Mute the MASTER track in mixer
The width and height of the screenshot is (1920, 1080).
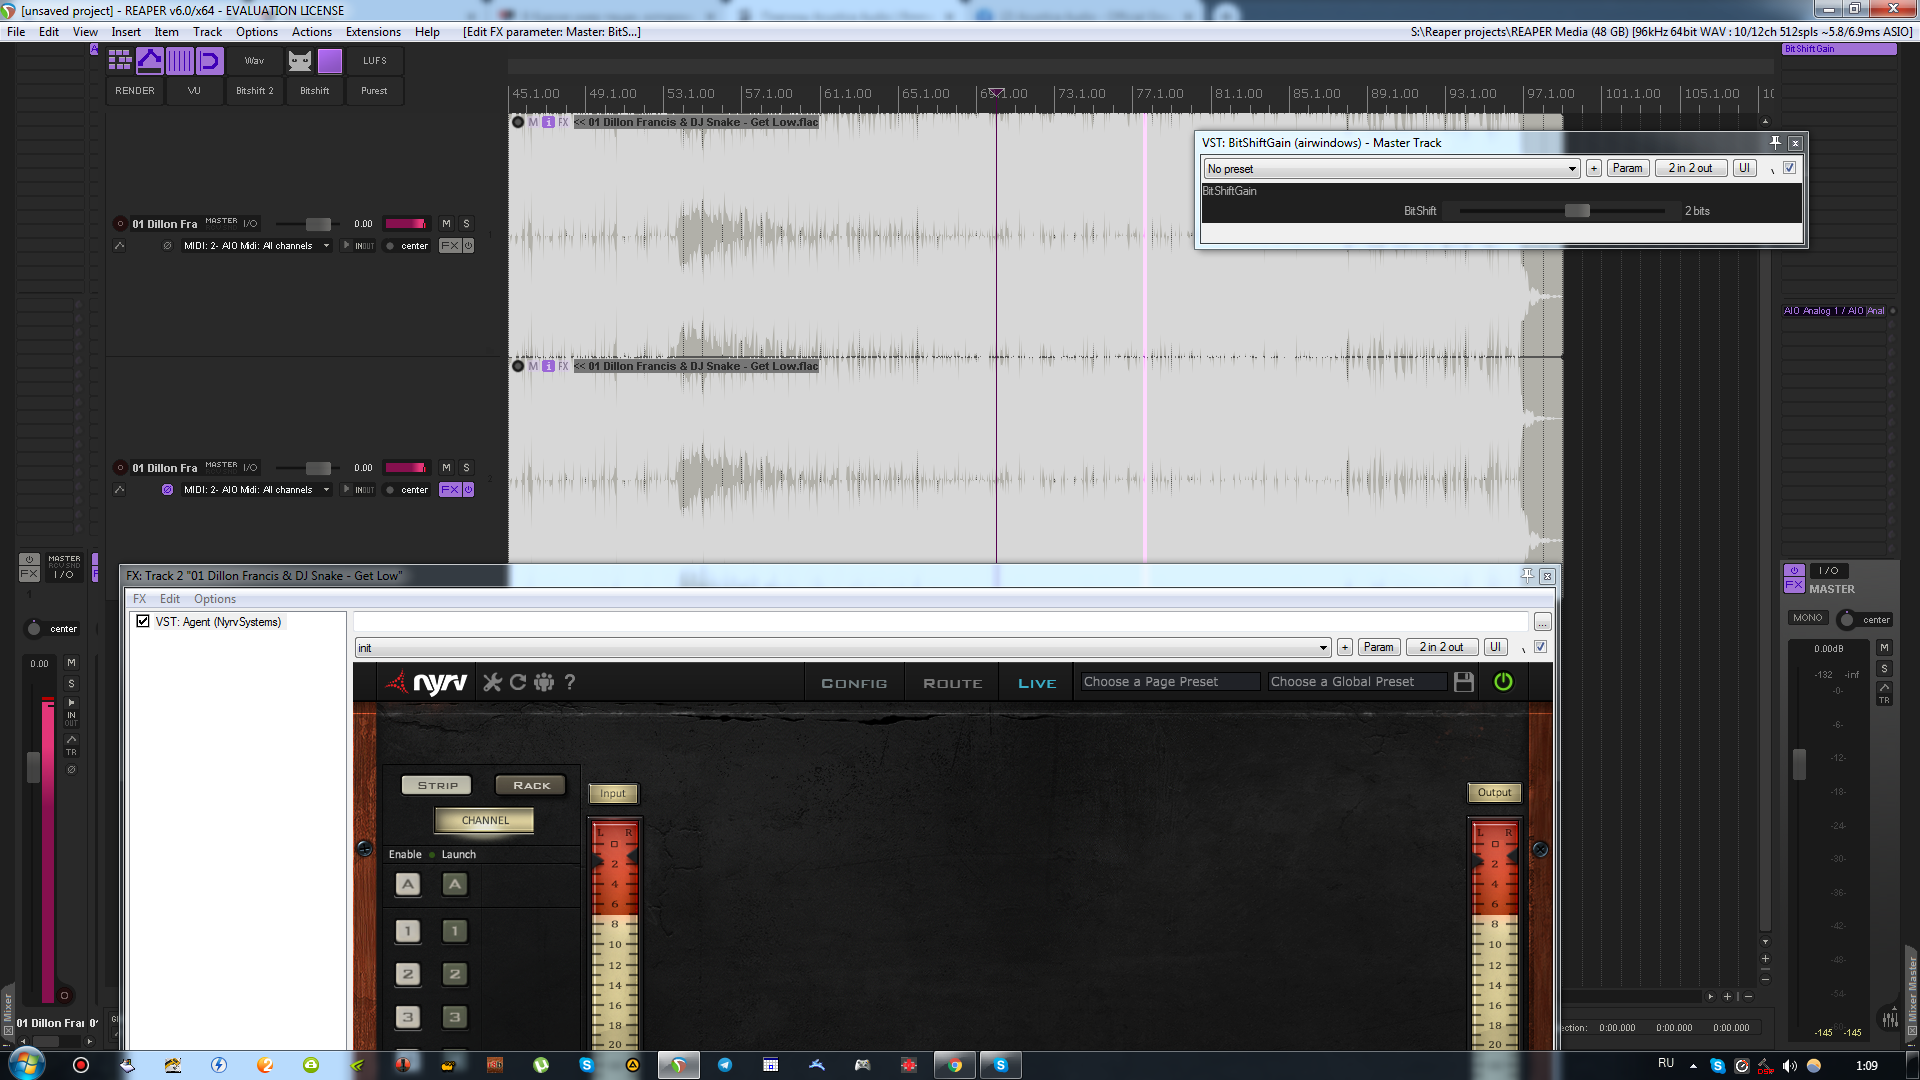tap(1884, 648)
